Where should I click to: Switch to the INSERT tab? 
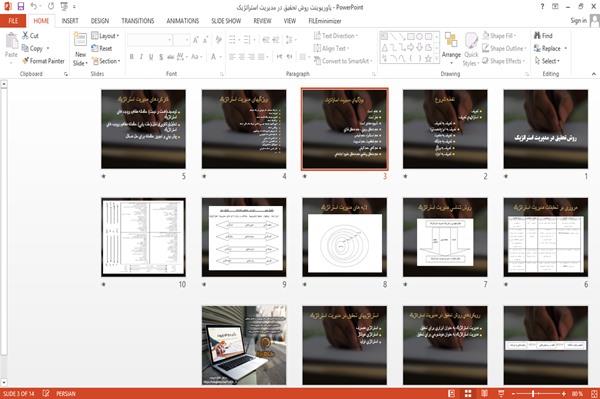tap(70, 21)
